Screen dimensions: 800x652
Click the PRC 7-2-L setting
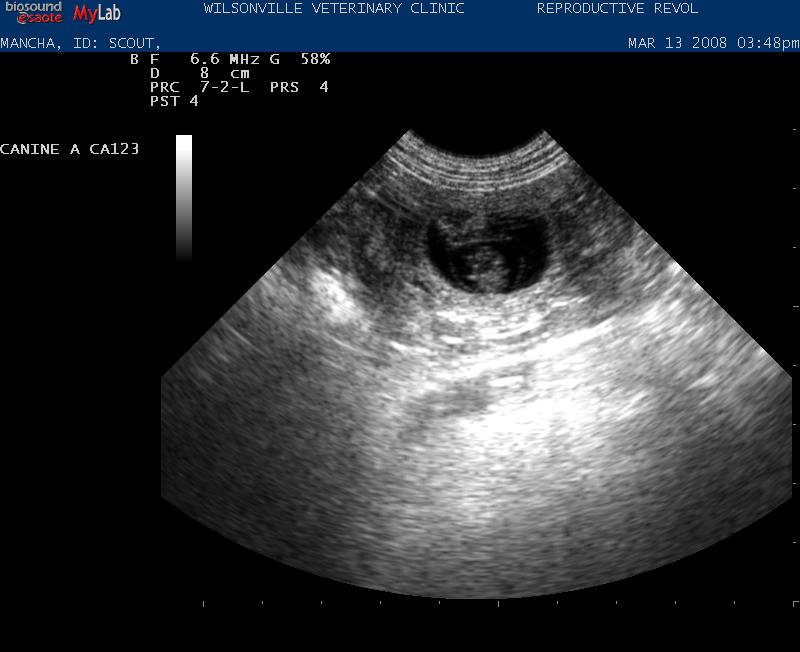tap(199, 87)
